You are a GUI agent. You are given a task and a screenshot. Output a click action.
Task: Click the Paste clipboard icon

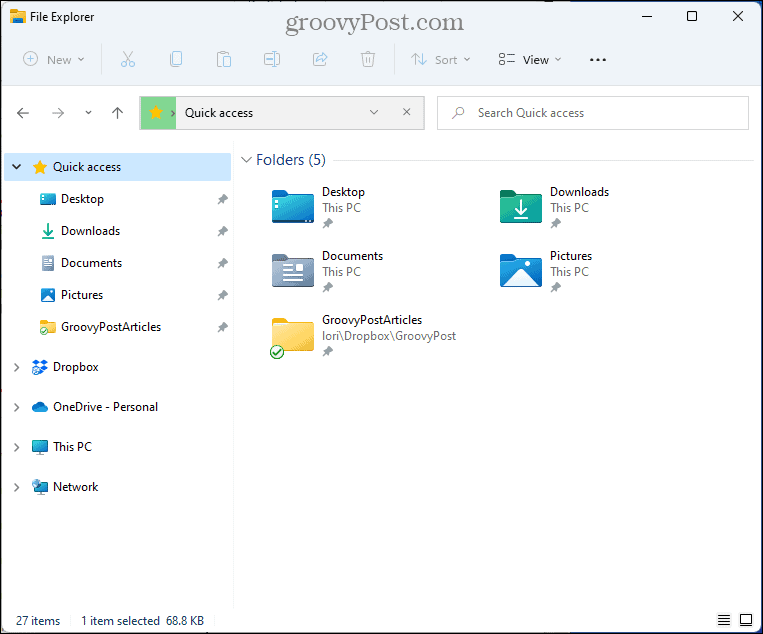tap(224, 59)
